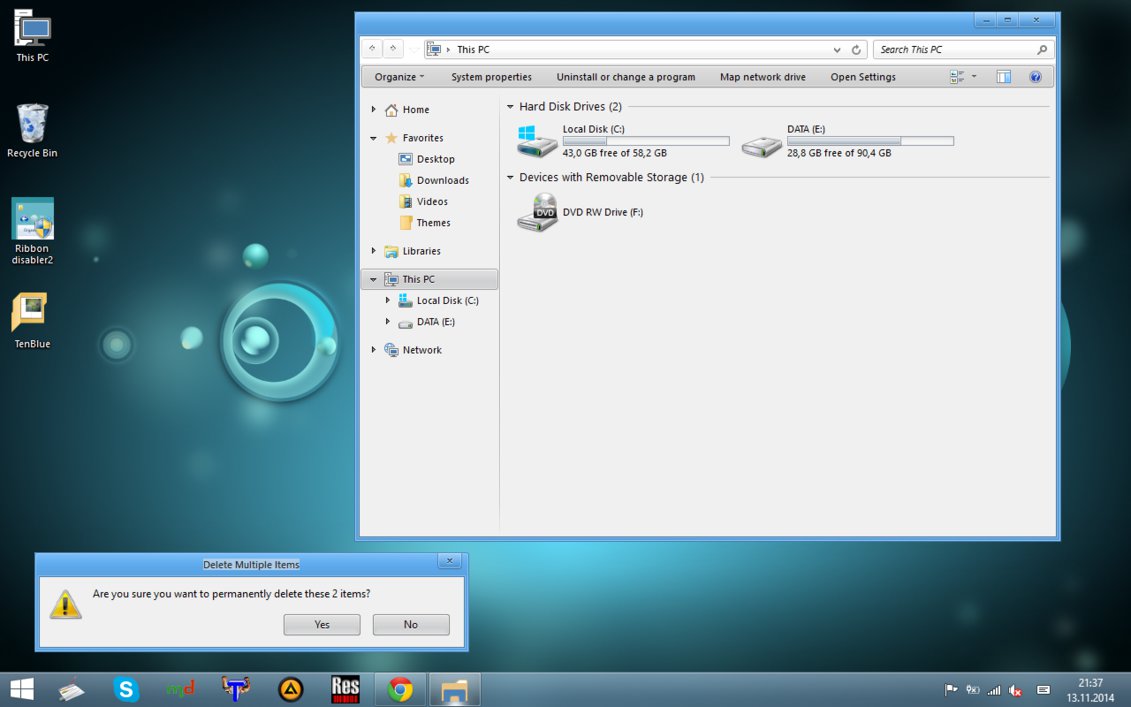Open the scanner-like icon next to Start
The image size is (1131, 707).
point(71,690)
